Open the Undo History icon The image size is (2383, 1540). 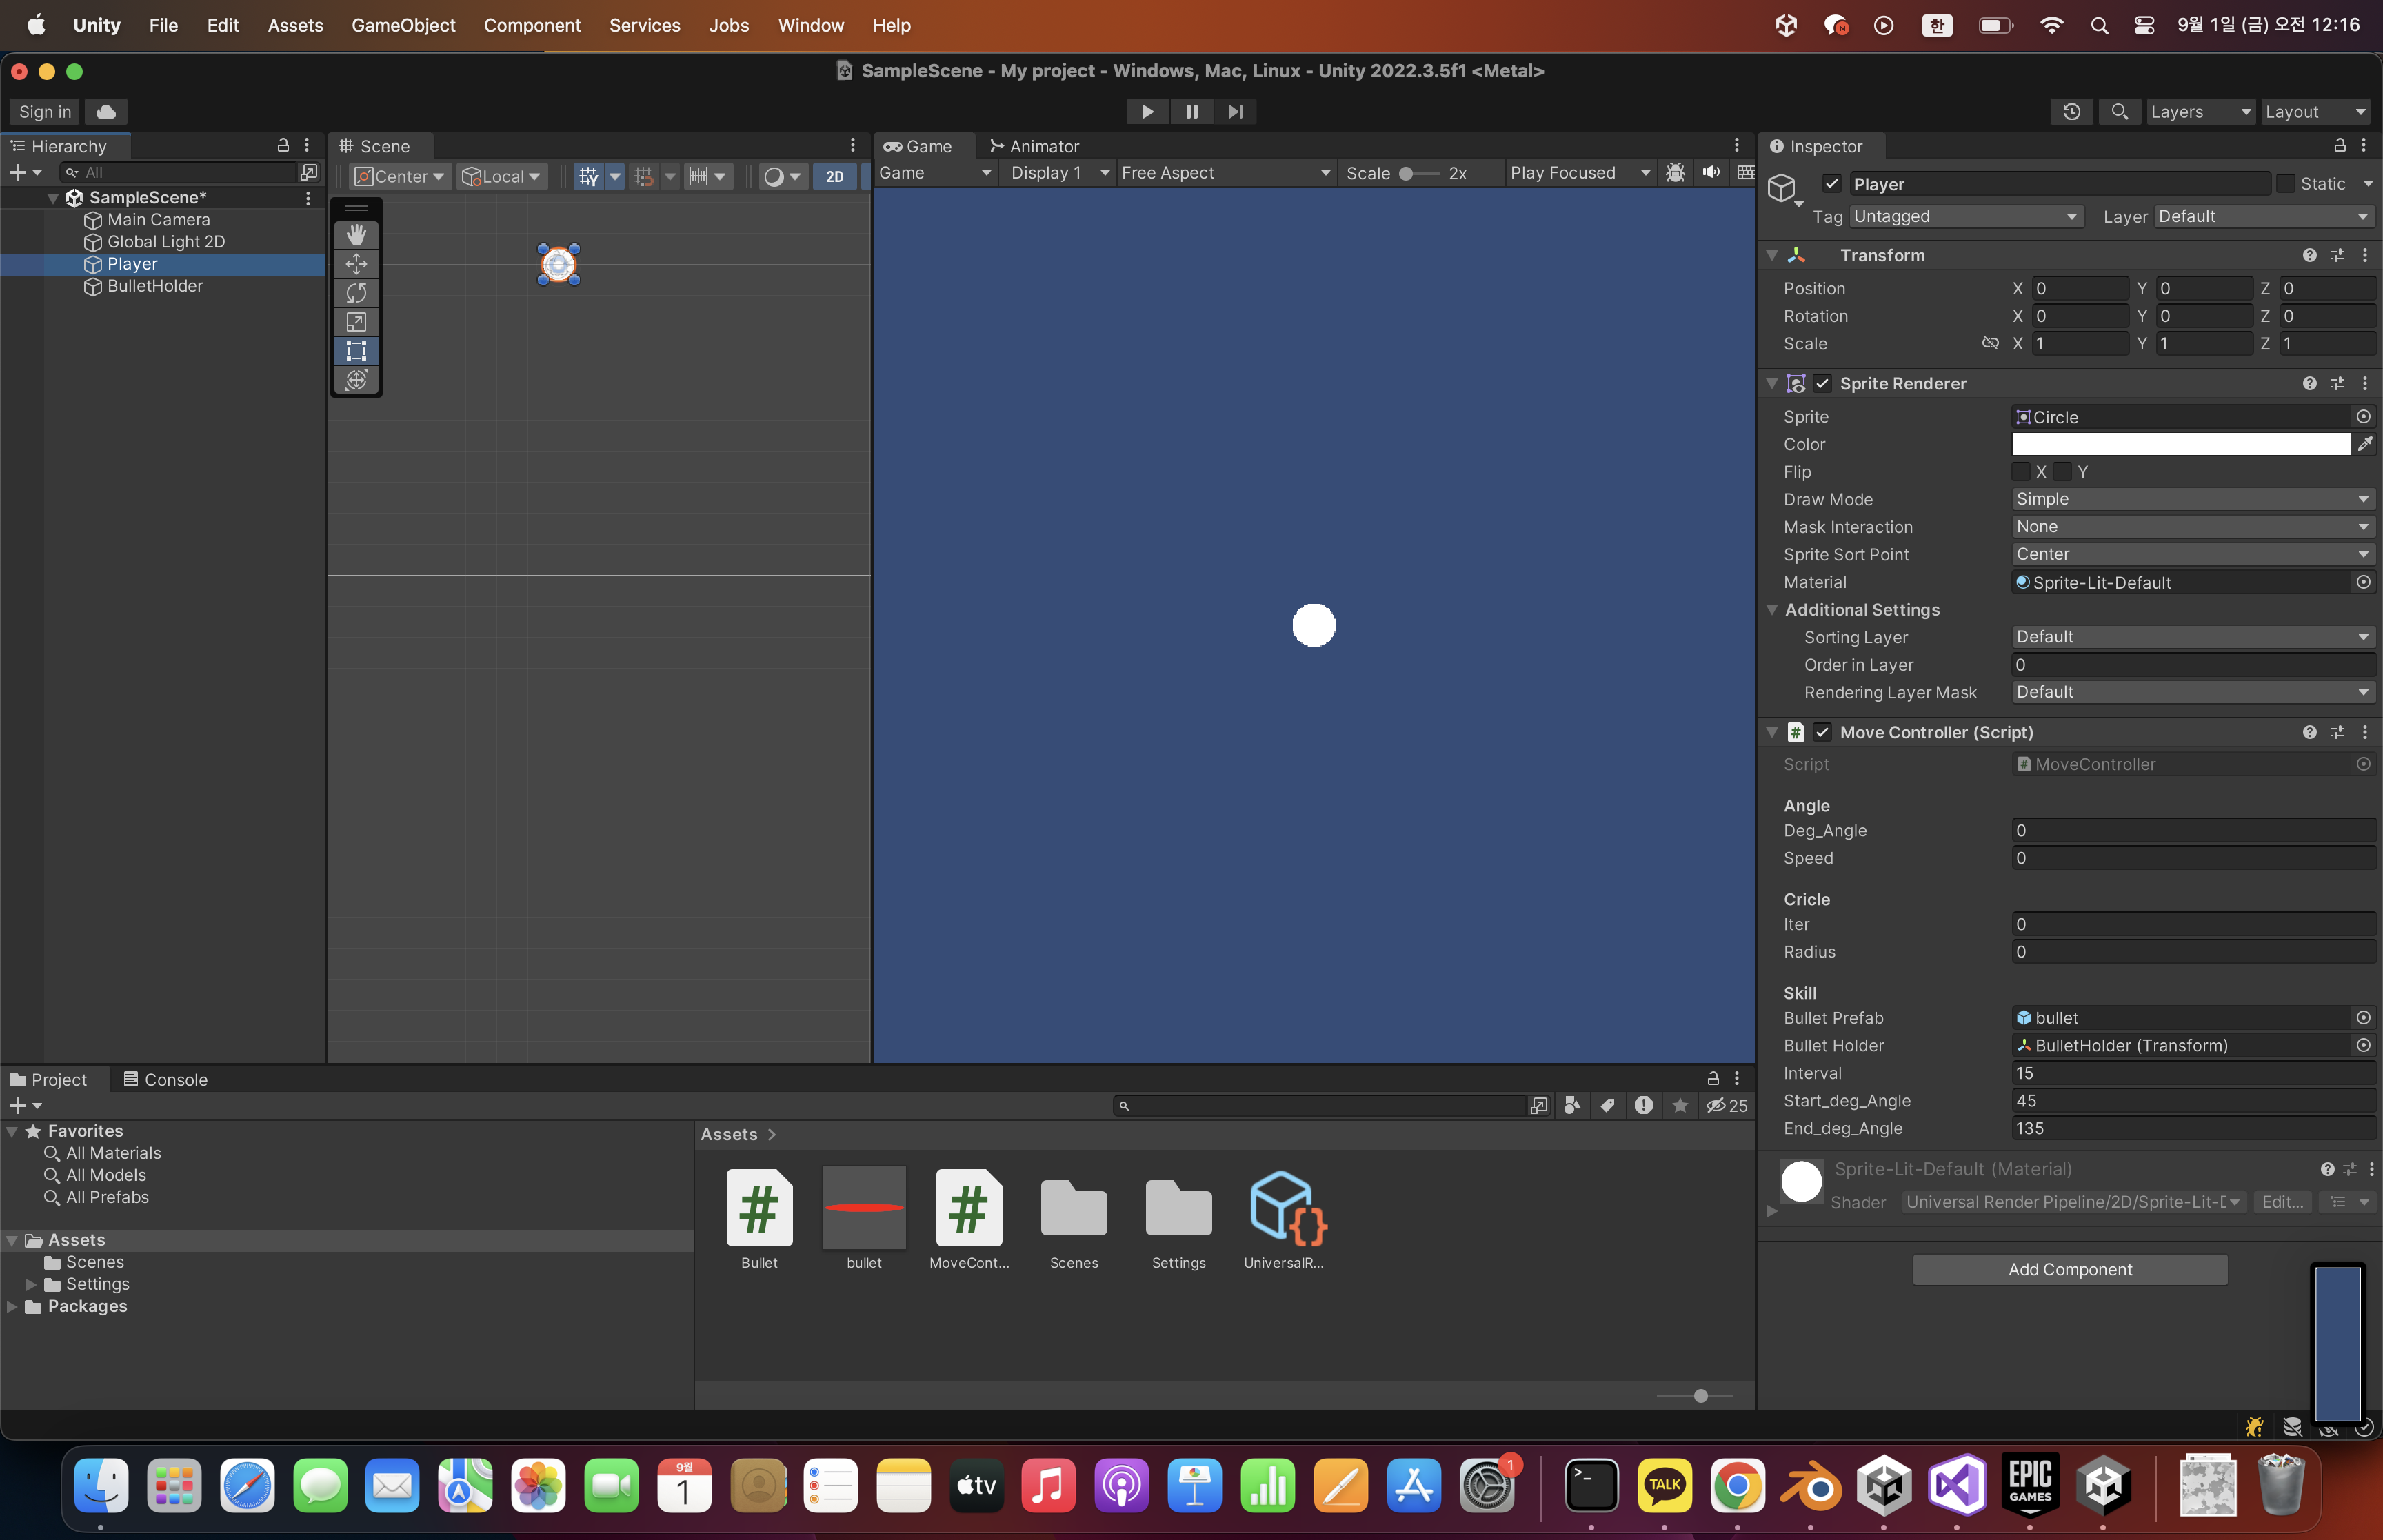point(2071,112)
